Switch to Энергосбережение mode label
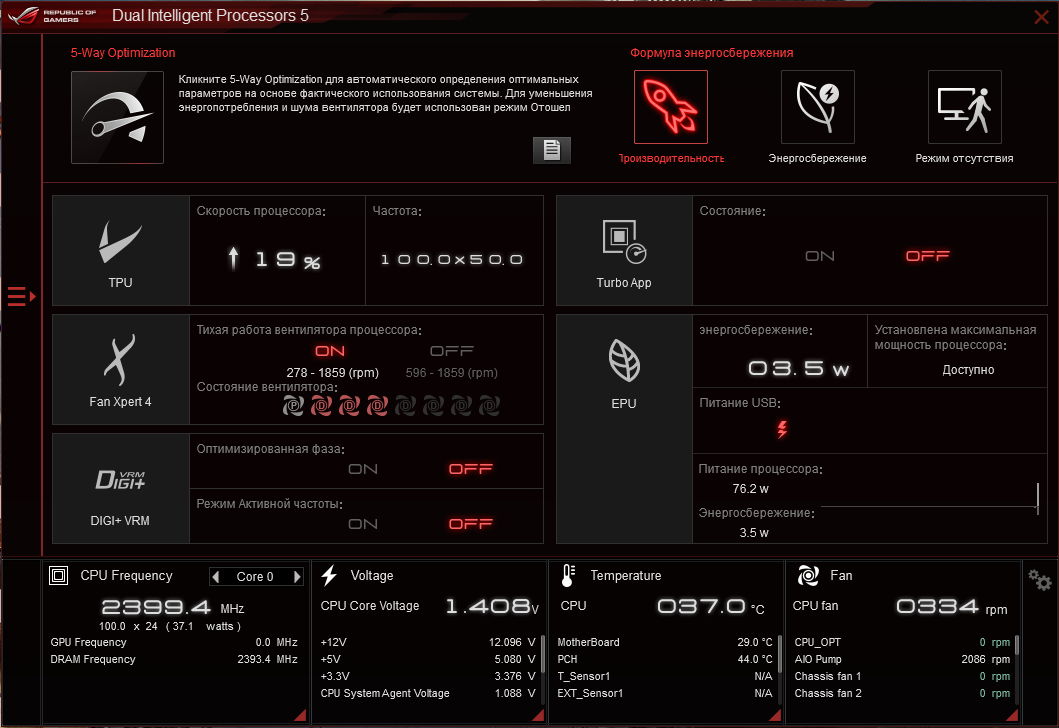 pyautogui.click(x=817, y=158)
